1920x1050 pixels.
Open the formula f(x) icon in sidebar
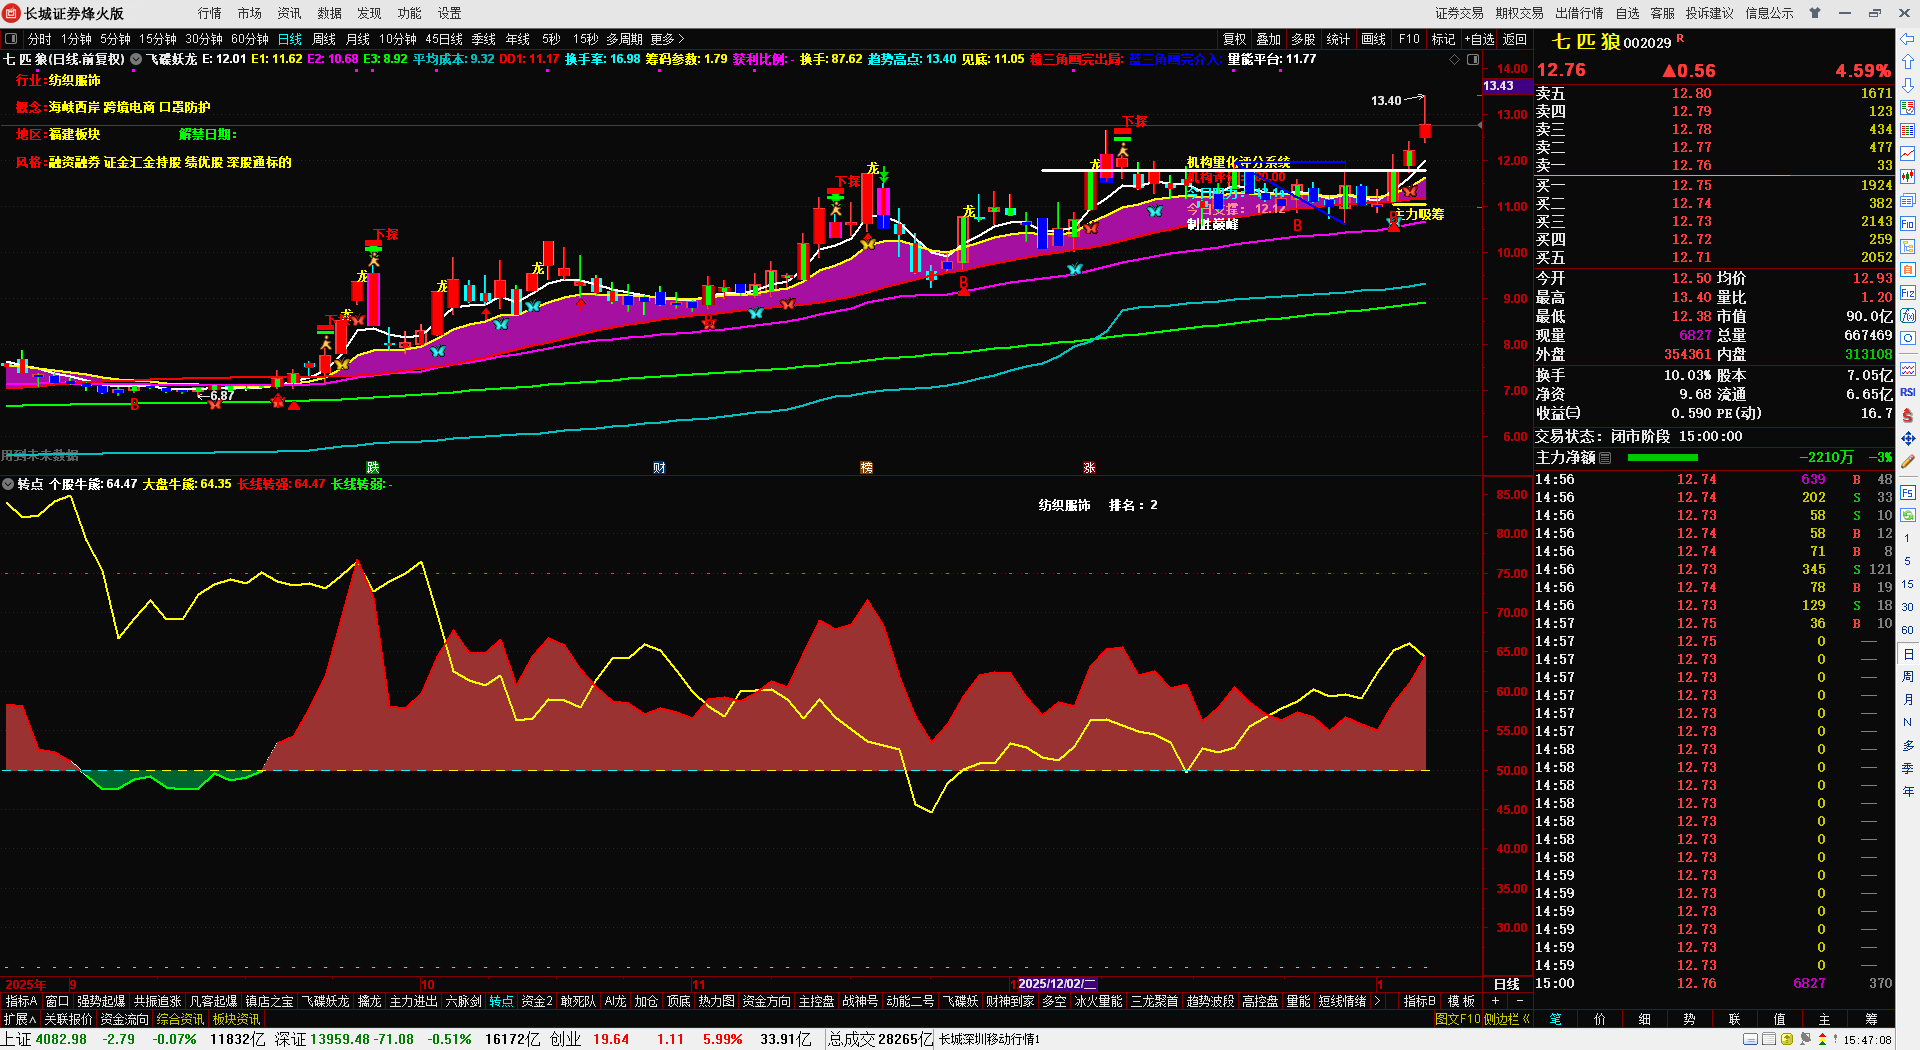click(1908, 316)
